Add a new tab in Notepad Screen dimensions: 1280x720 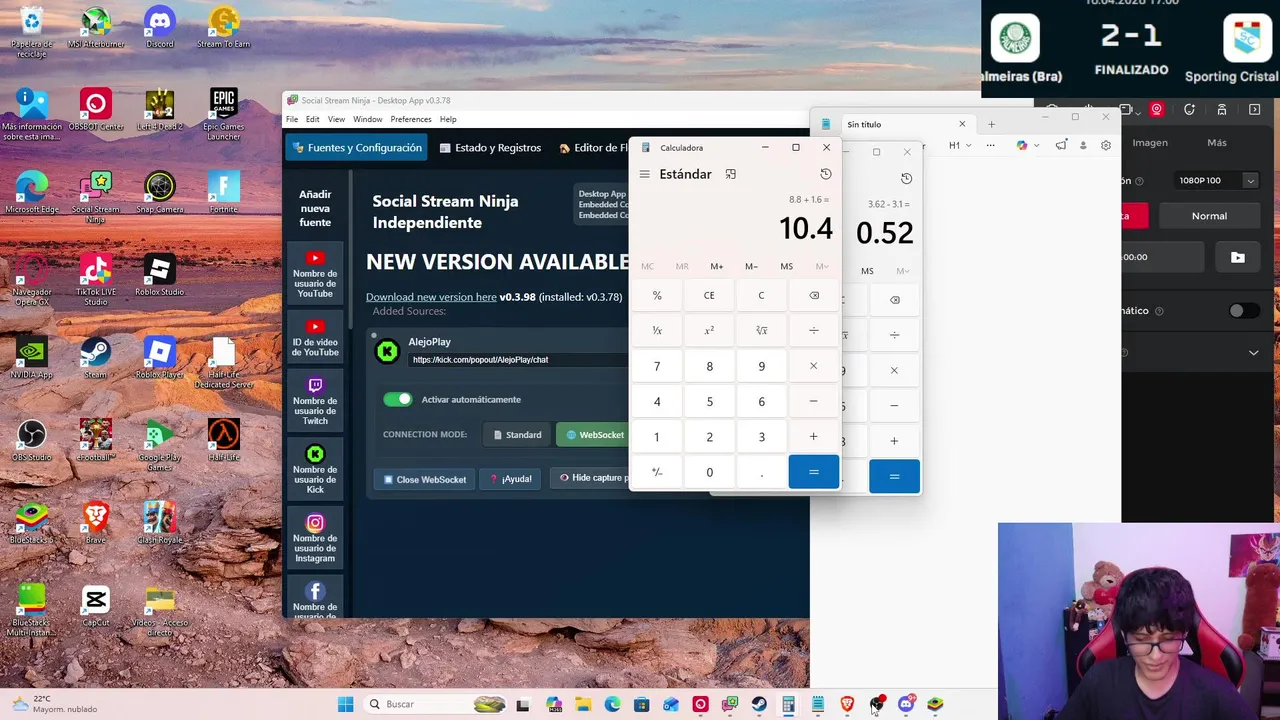991,124
